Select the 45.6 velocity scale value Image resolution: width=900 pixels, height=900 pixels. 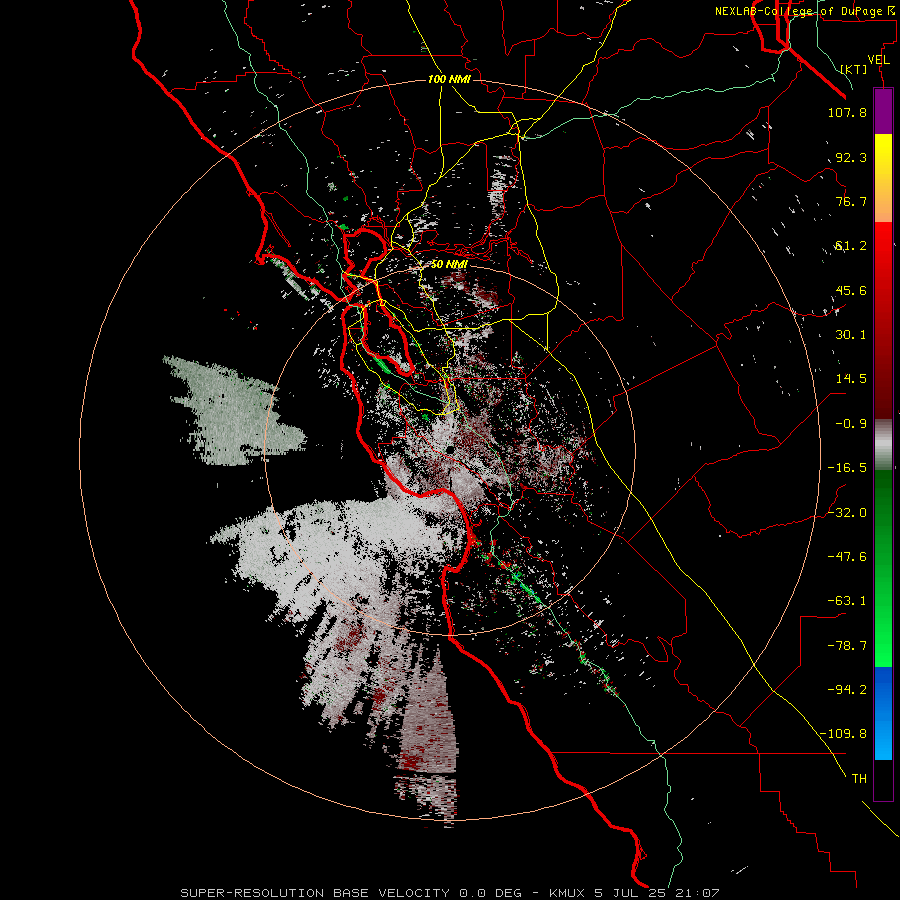[851, 290]
